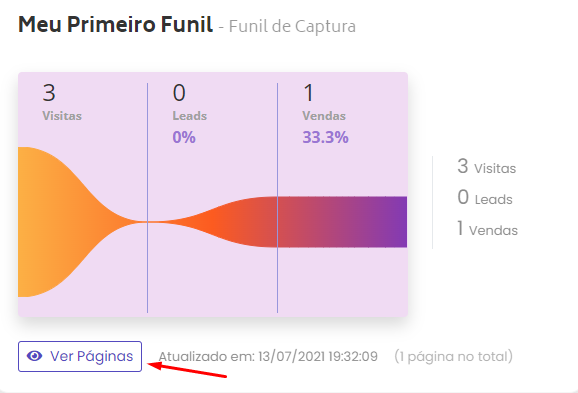Click the eye icon in Ver Páginas

(x=34, y=356)
